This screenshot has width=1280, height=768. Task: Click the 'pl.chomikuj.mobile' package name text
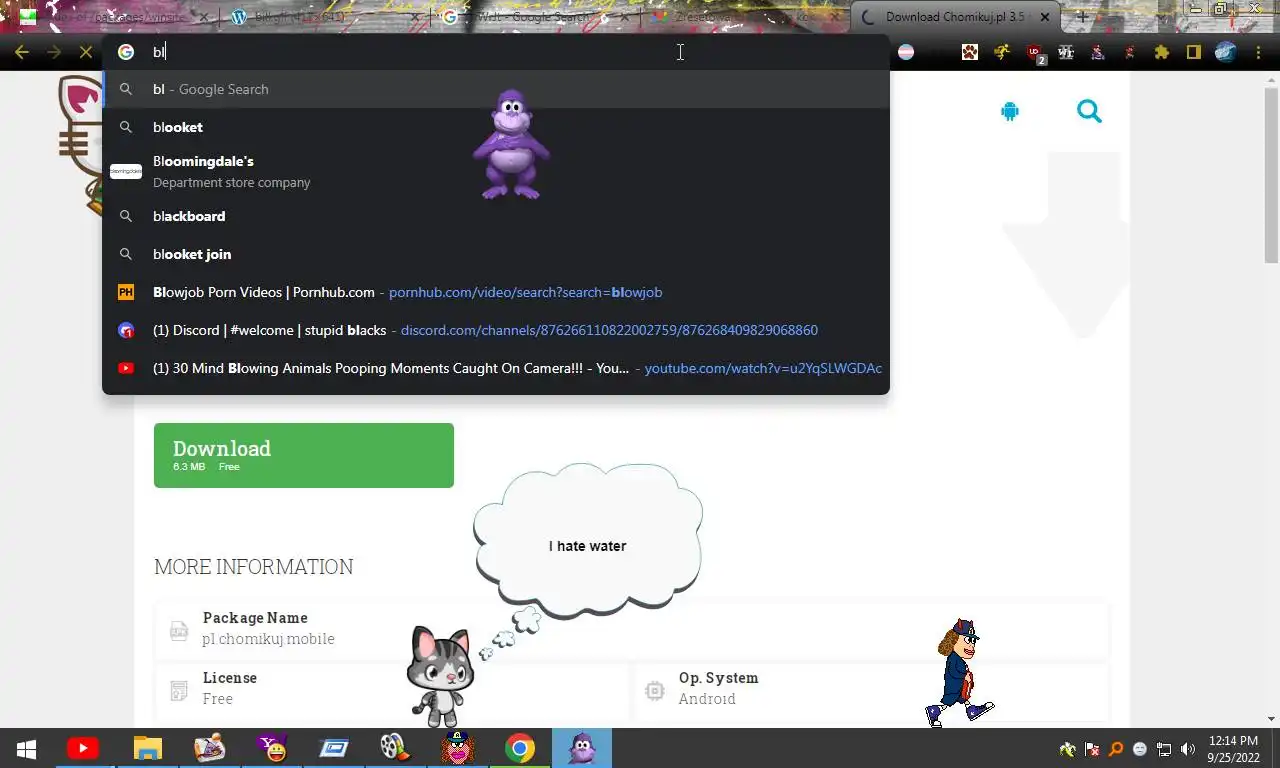click(x=268, y=639)
